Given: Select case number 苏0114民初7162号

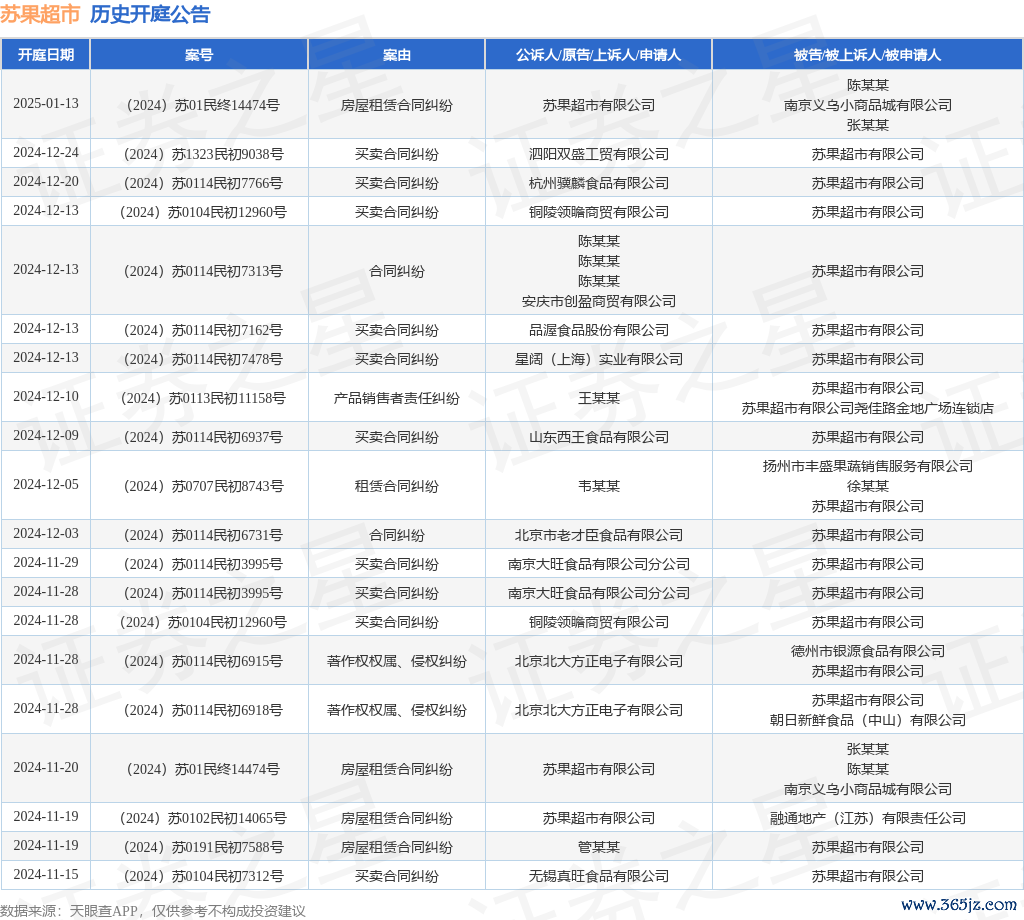Looking at the screenshot, I should [x=203, y=330].
